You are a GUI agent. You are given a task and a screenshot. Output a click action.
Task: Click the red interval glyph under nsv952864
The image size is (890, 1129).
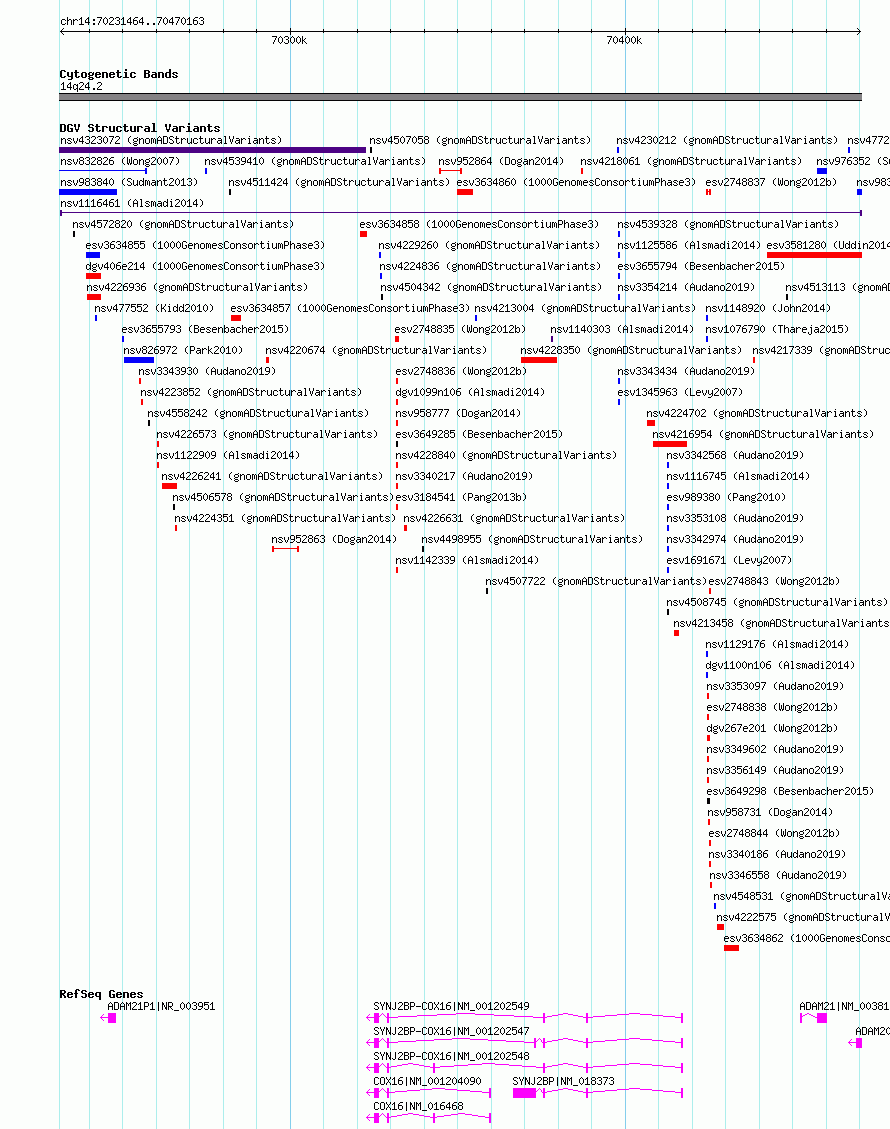(450, 171)
